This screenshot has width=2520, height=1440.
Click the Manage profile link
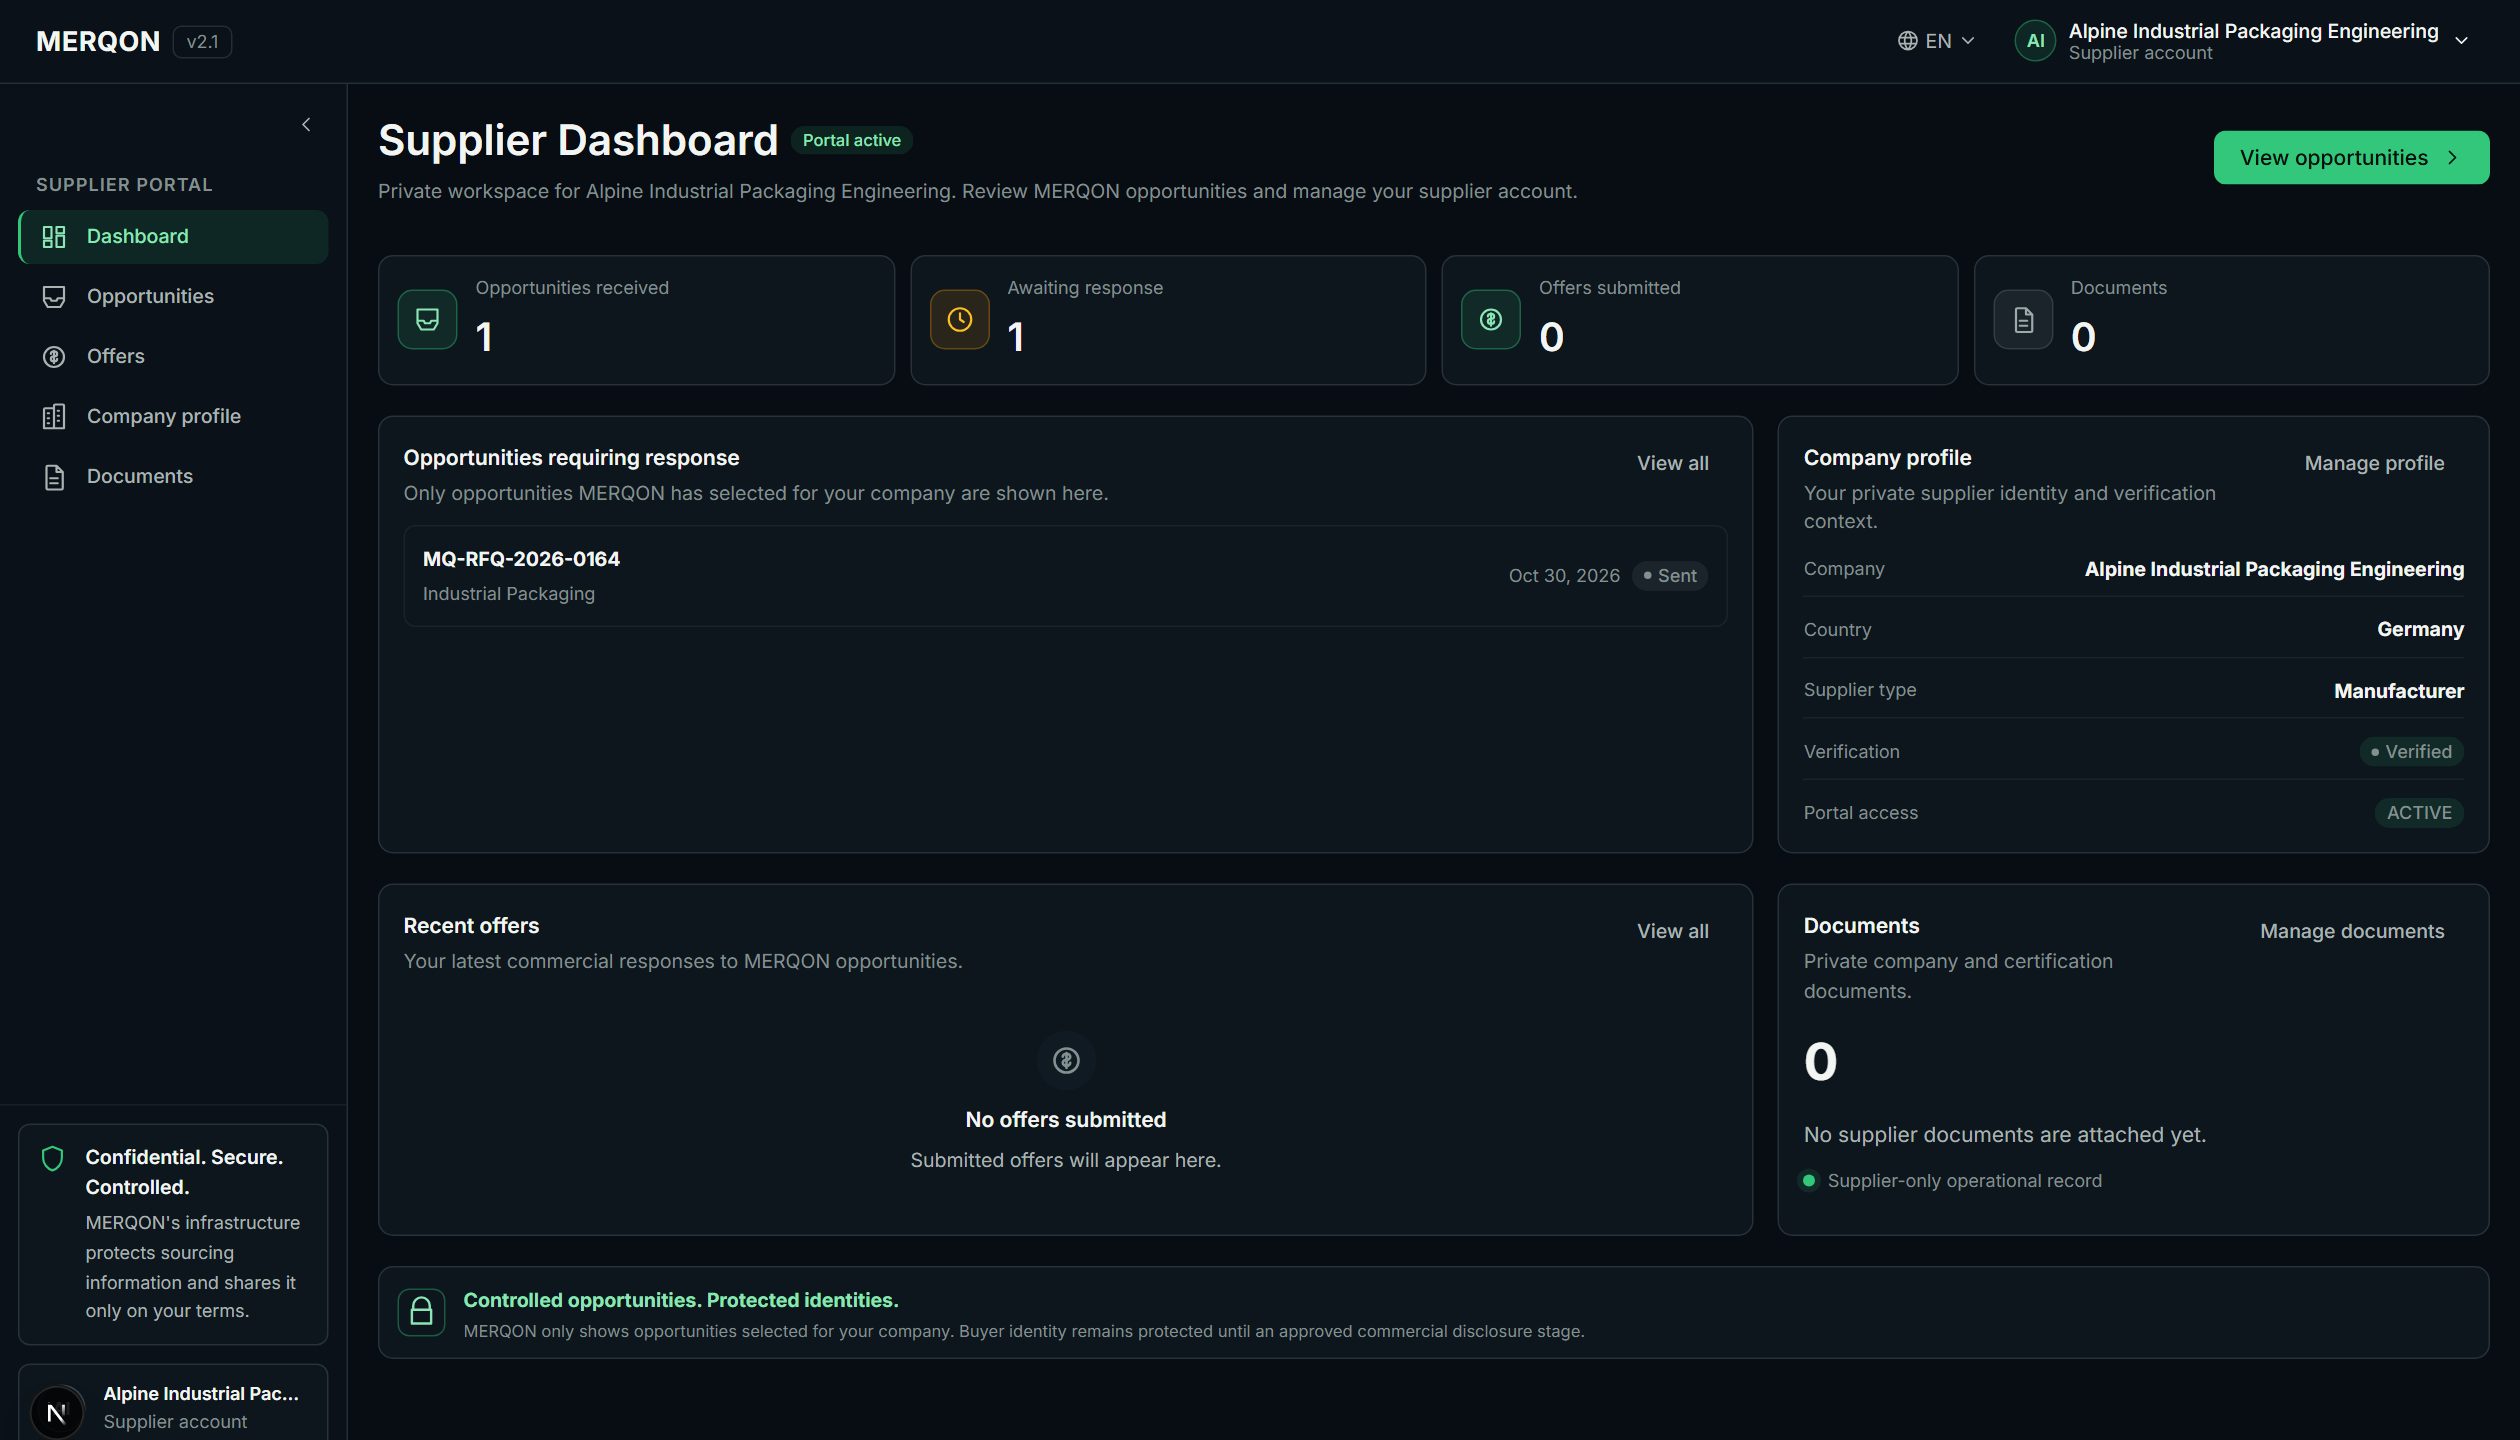pos(2374,463)
